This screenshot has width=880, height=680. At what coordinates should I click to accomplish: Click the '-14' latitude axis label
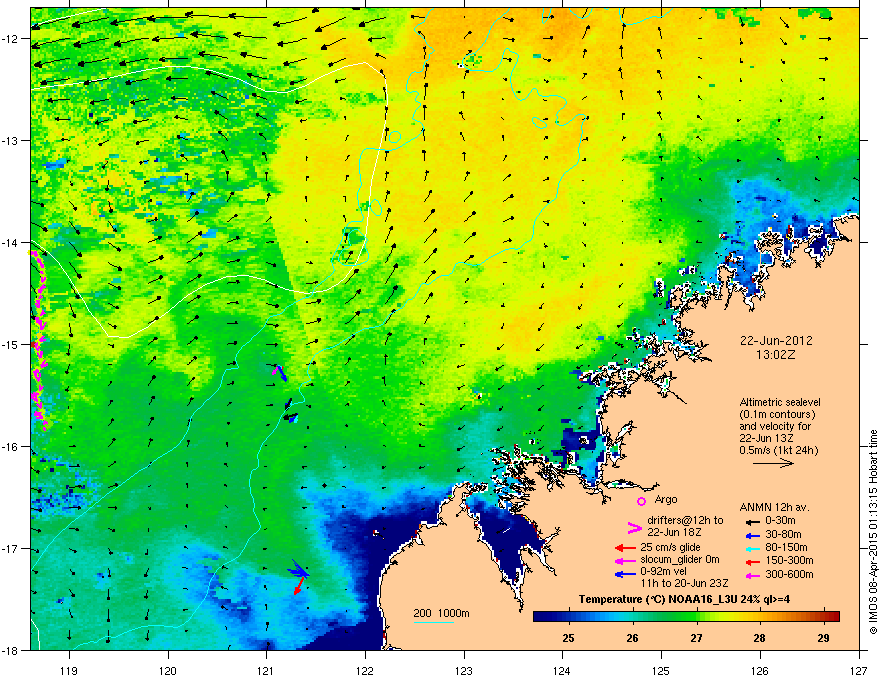11,243
